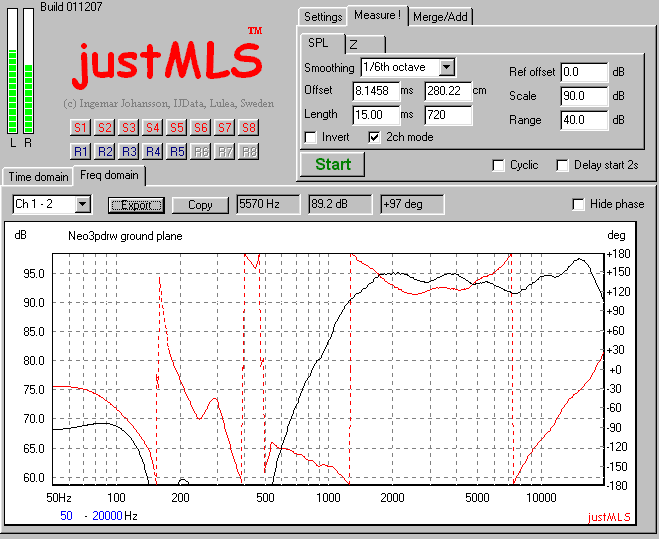Uncheck the 2ch mode checkbox
This screenshot has height=539, width=659.
coord(374,137)
